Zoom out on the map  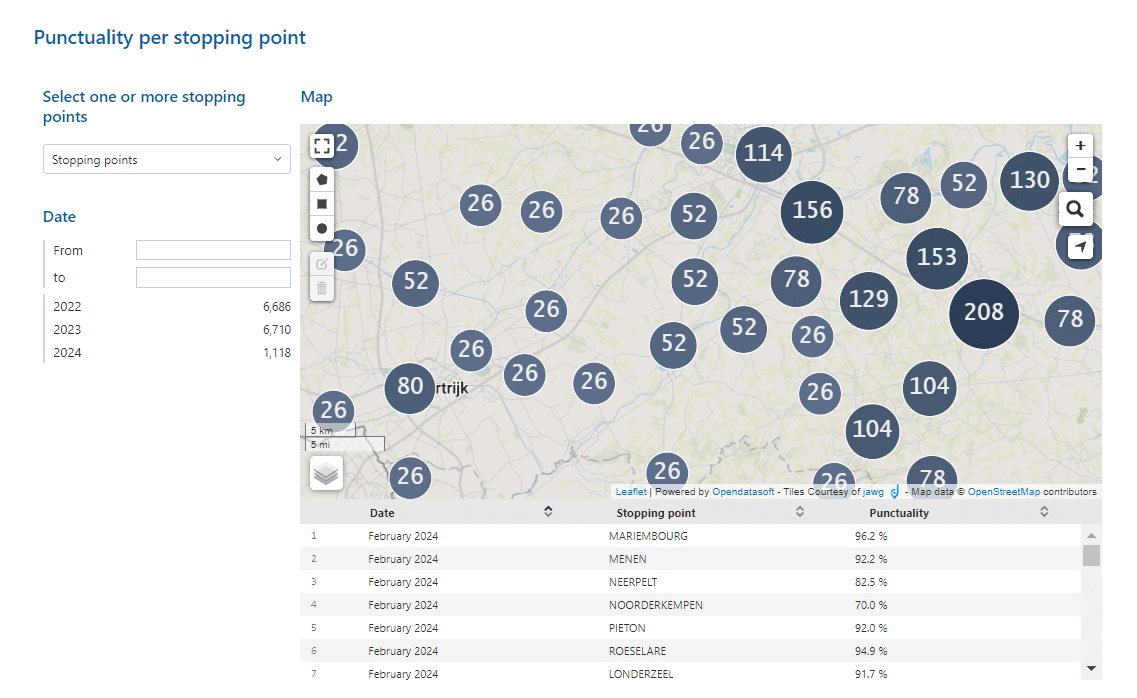pos(1080,170)
